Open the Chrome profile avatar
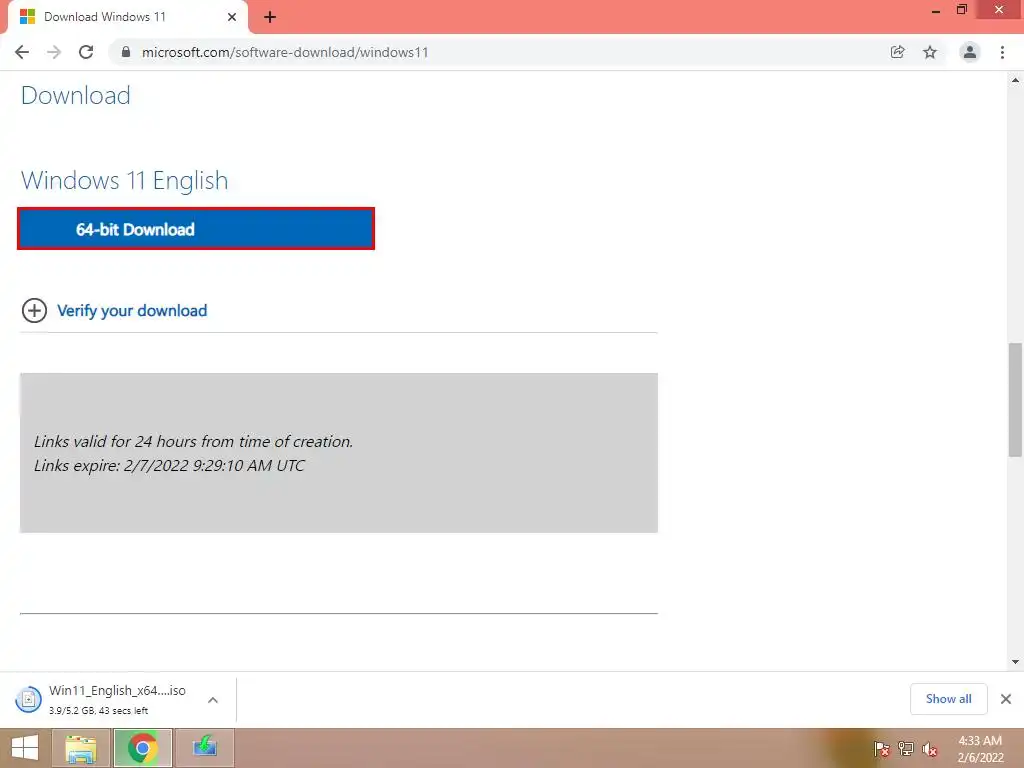 pyautogui.click(x=970, y=52)
